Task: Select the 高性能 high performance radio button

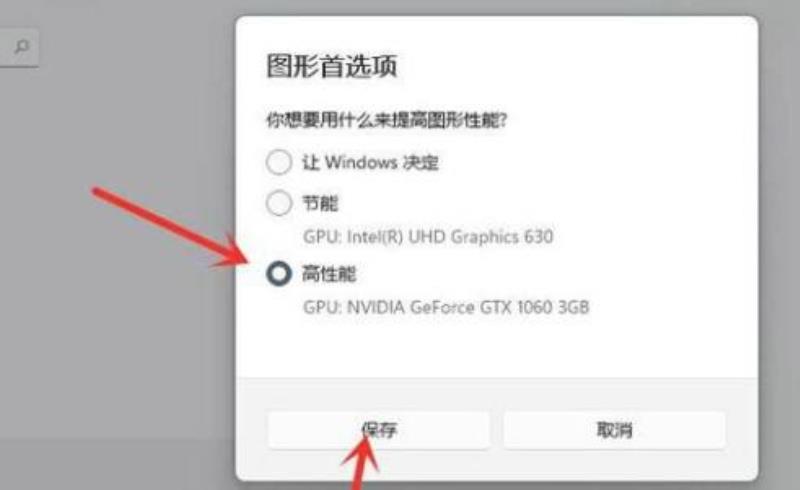Action: click(279, 273)
